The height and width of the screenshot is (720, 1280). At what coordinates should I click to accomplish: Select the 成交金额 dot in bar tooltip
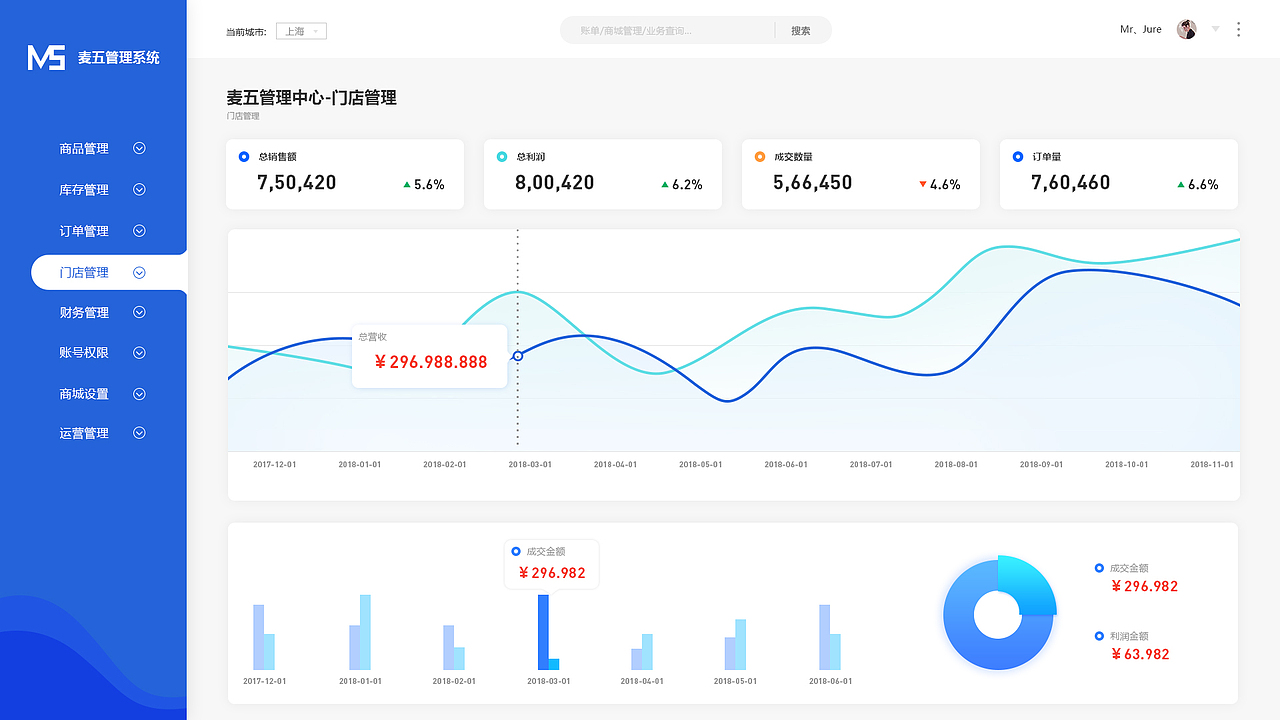pyautogui.click(x=516, y=551)
